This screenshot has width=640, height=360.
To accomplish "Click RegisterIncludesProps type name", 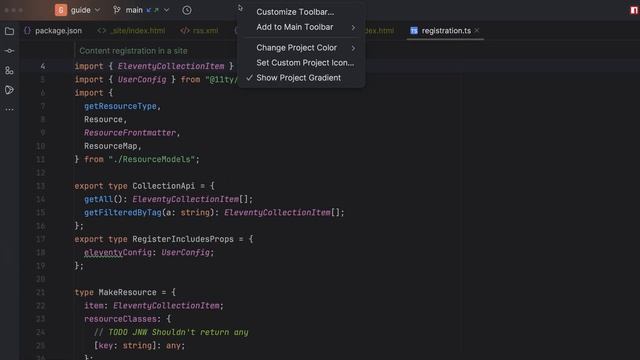I will tap(183, 239).
